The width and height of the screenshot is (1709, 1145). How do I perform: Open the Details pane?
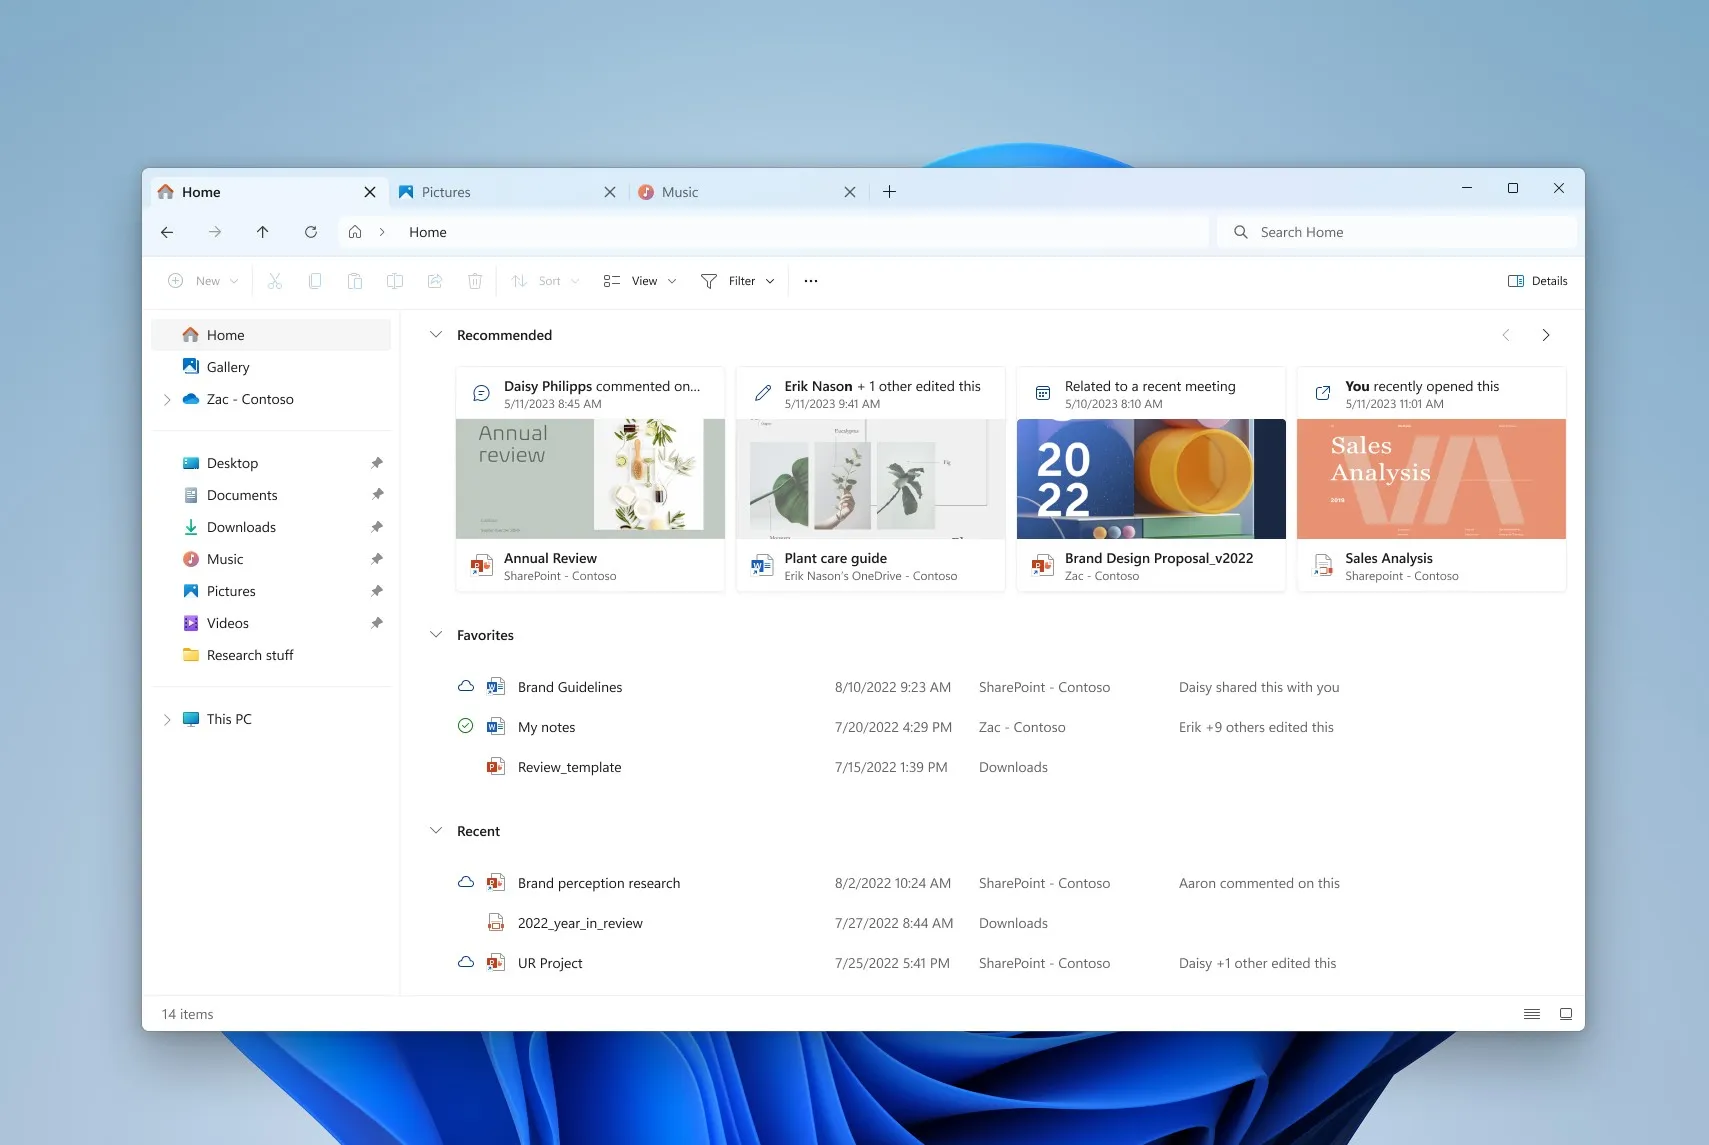click(x=1537, y=281)
